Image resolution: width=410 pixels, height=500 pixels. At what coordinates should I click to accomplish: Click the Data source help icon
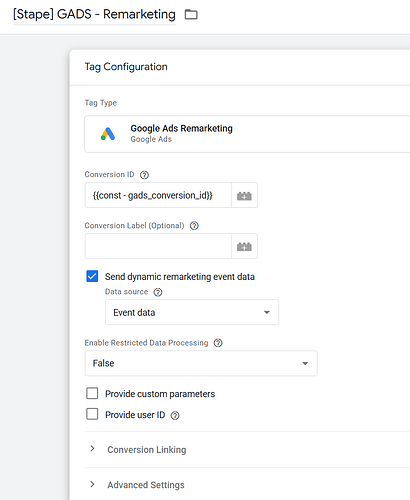pyautogui.click(x=158, y=292)
